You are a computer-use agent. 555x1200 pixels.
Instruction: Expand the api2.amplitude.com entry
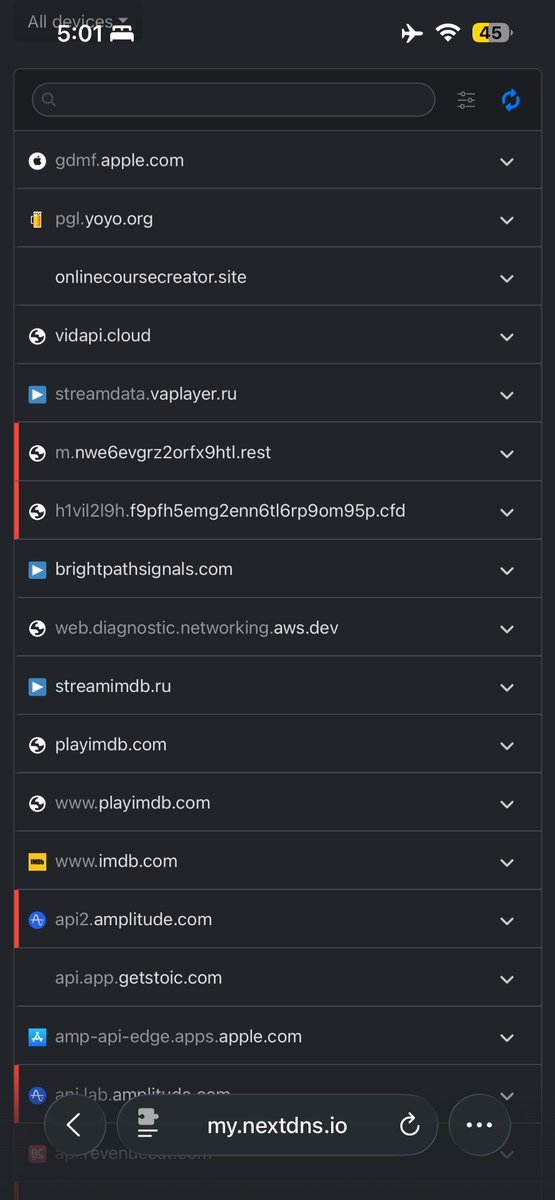coord(507,921)
